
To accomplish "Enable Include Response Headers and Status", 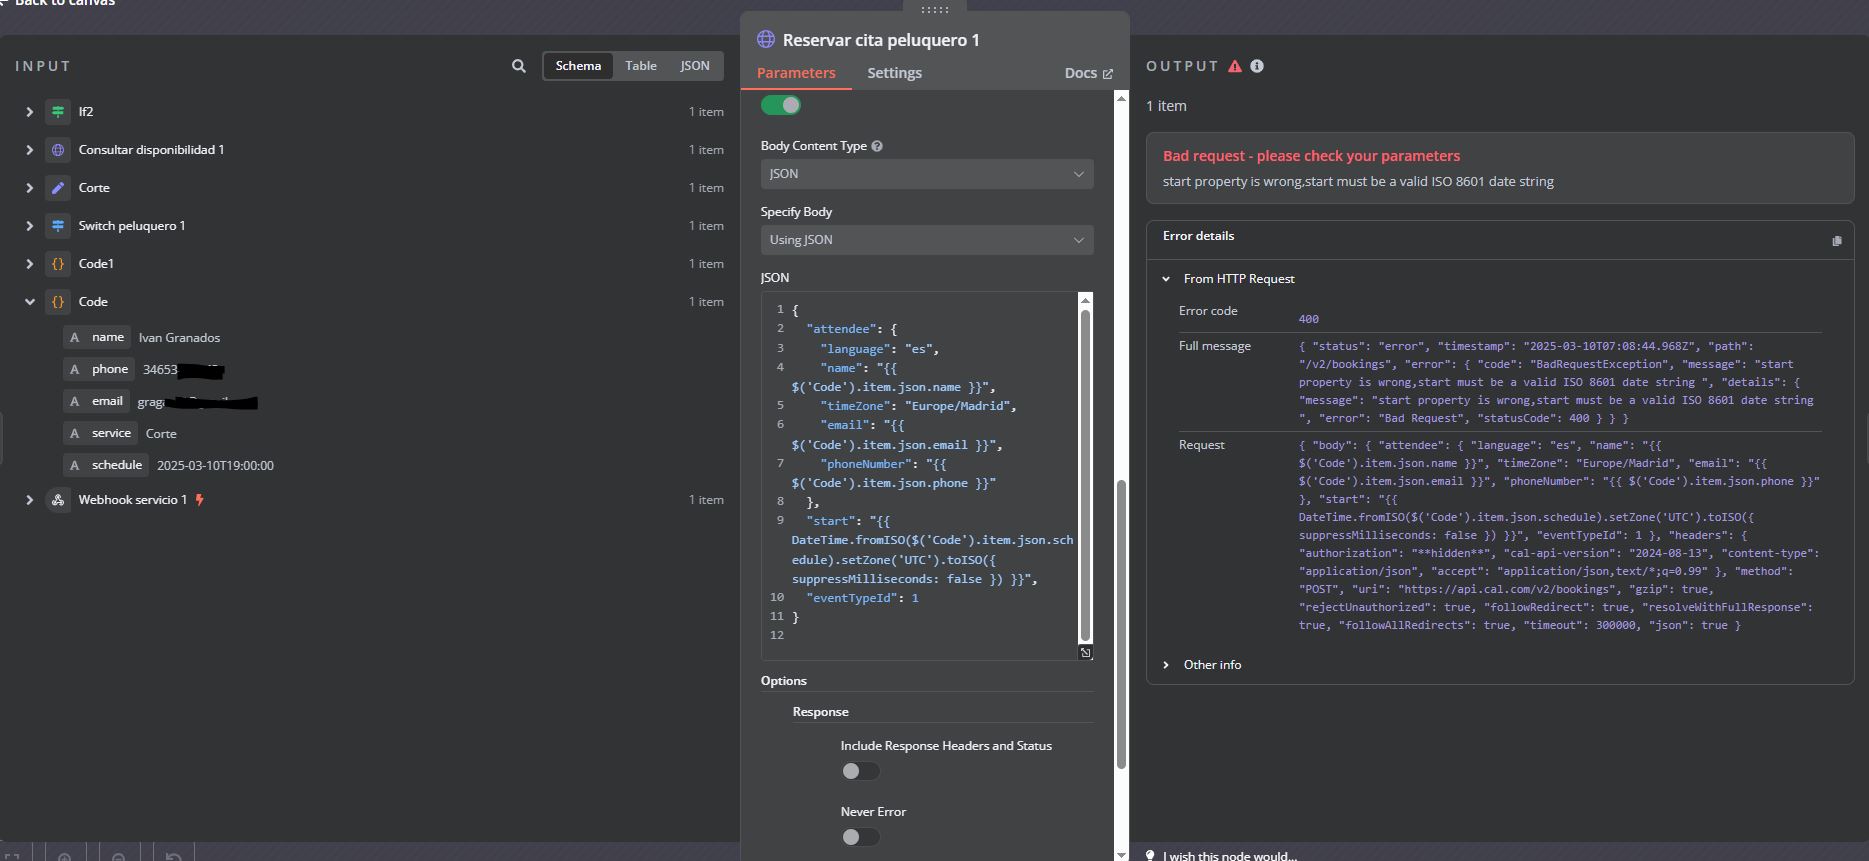I will click(860, 771).
